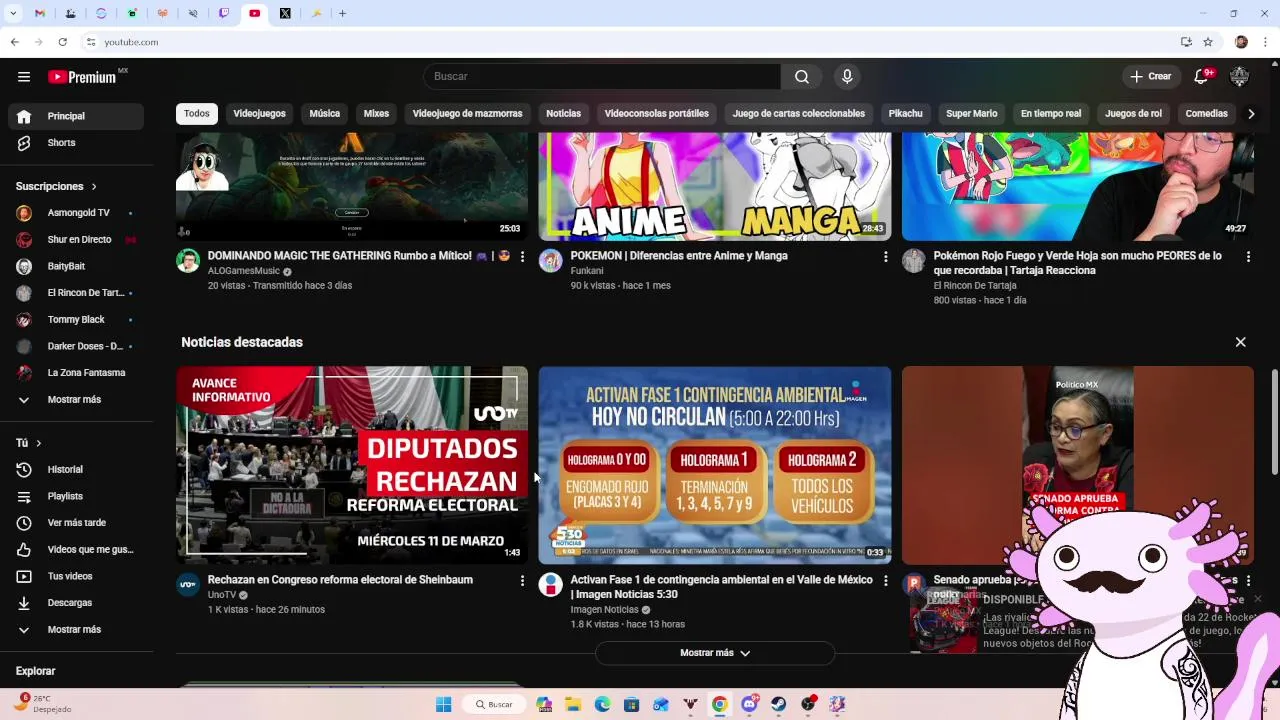Open the notifications bell
The height and width of the screenshot is (720, 1280).
(x=1202, y=77)
